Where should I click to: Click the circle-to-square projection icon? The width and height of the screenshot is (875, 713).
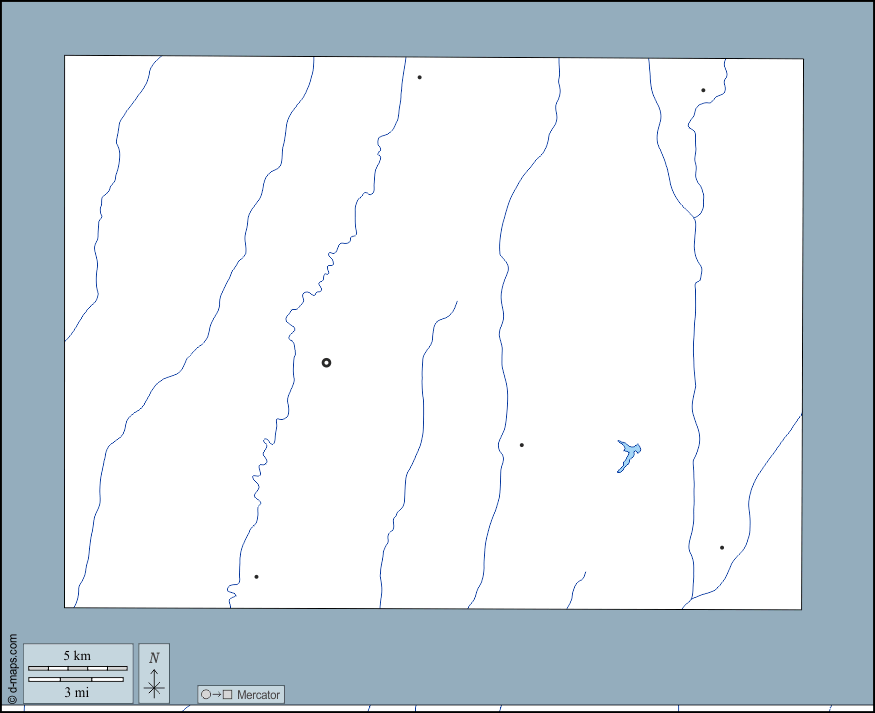tap(217, 695)
